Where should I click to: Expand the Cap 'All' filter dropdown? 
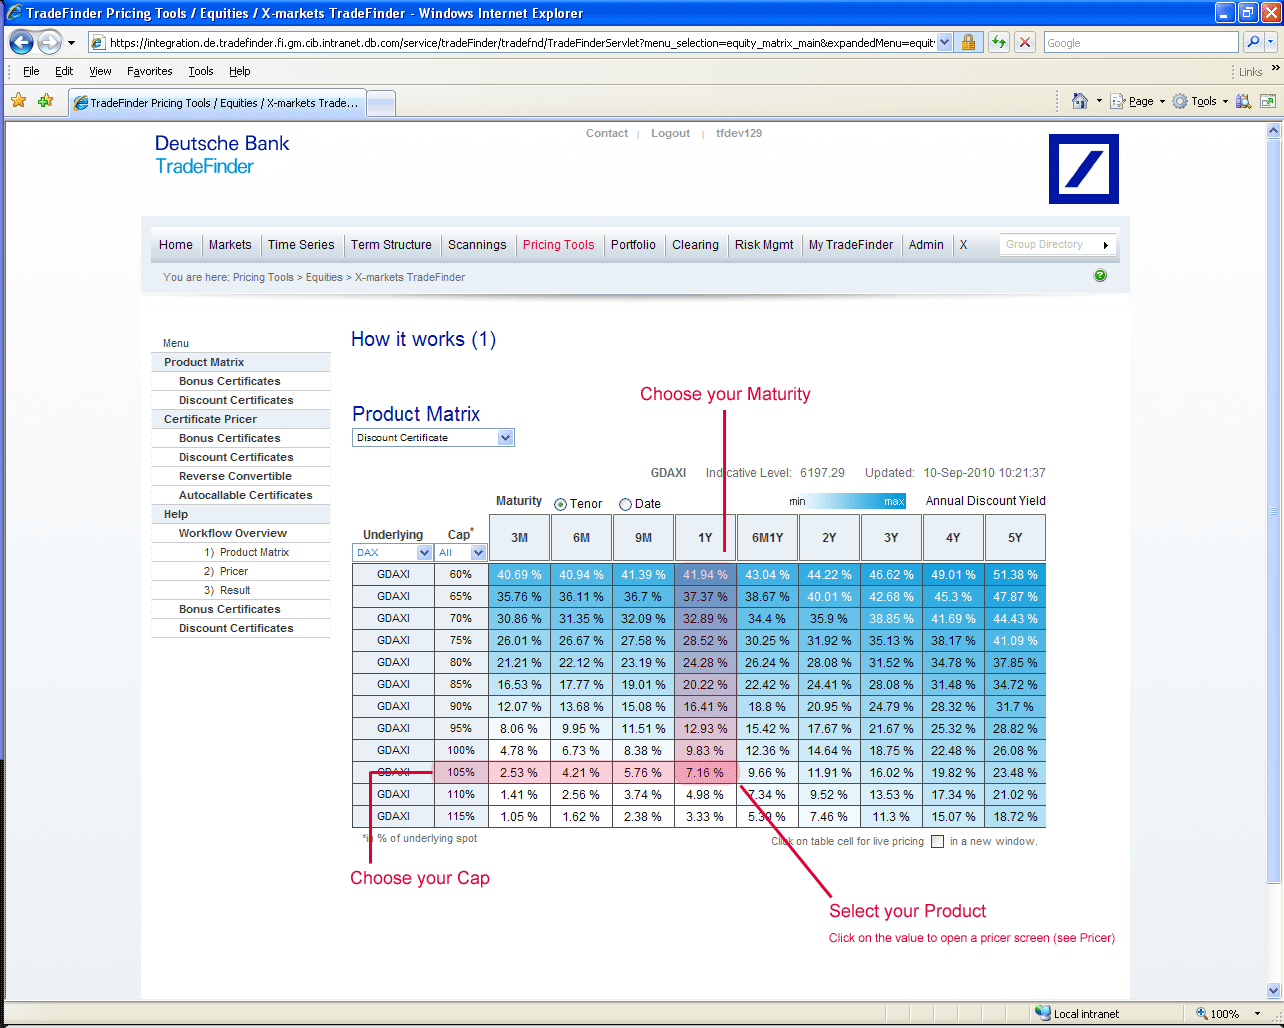(x=478, y=553)
